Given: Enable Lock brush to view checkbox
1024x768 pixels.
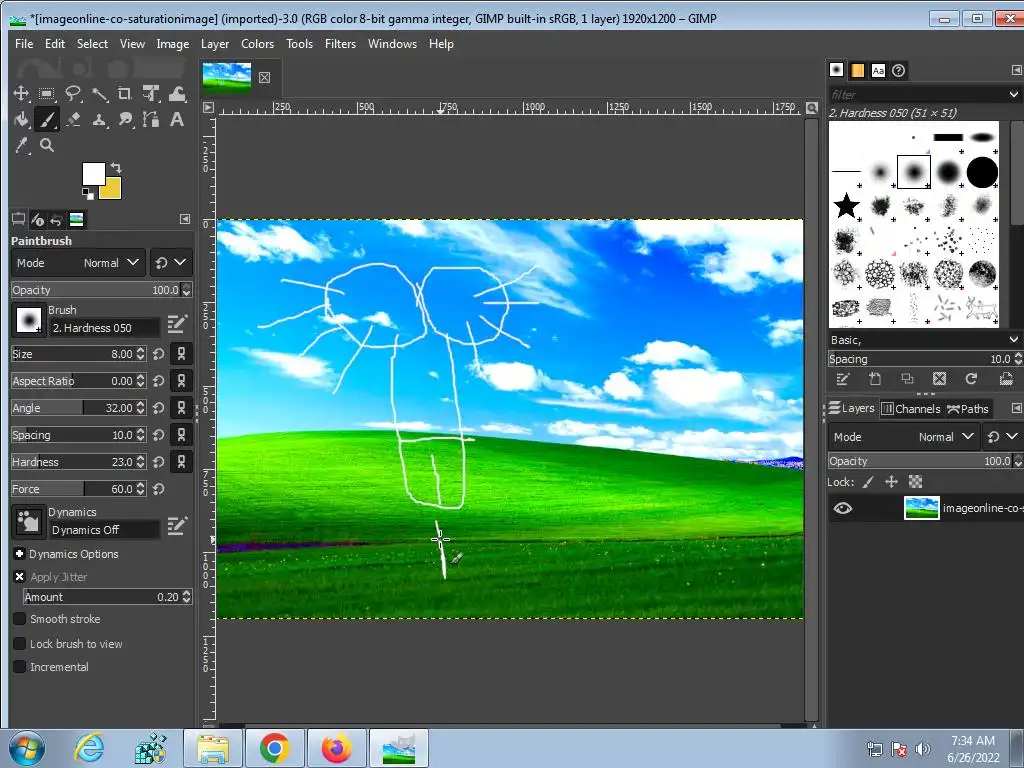Looking at the screenshot, I should pos(20,644).
